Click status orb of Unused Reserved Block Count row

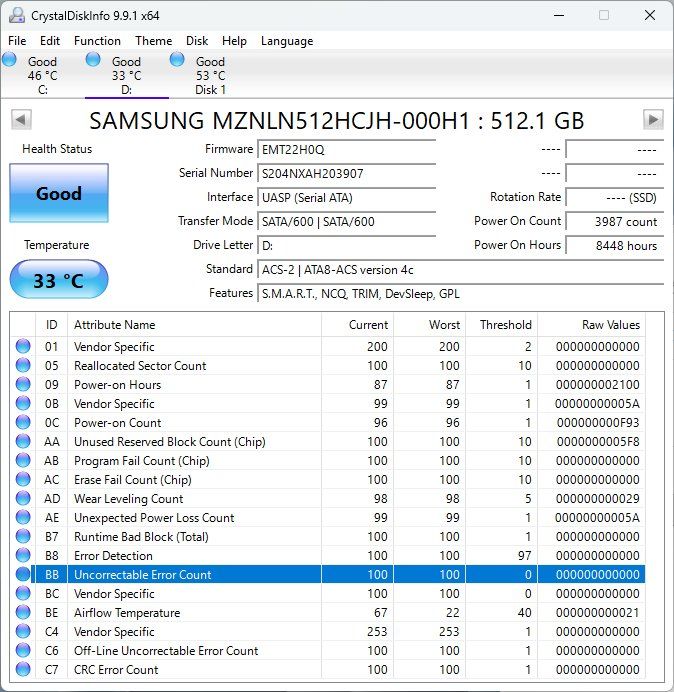point(23,441)
